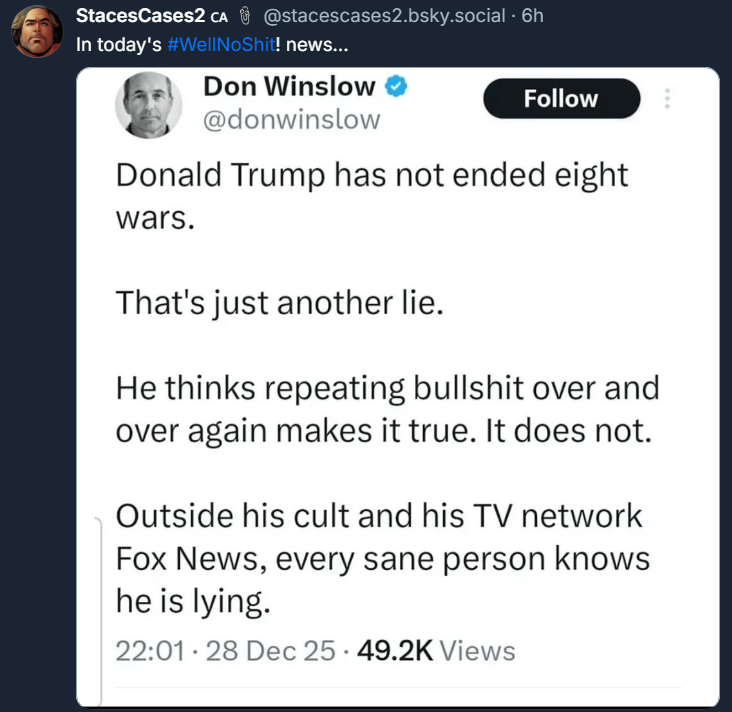This screenshot has width=732, height=712.
Task: Open the three-dot more options menu
Action: [x=668, y=99]
